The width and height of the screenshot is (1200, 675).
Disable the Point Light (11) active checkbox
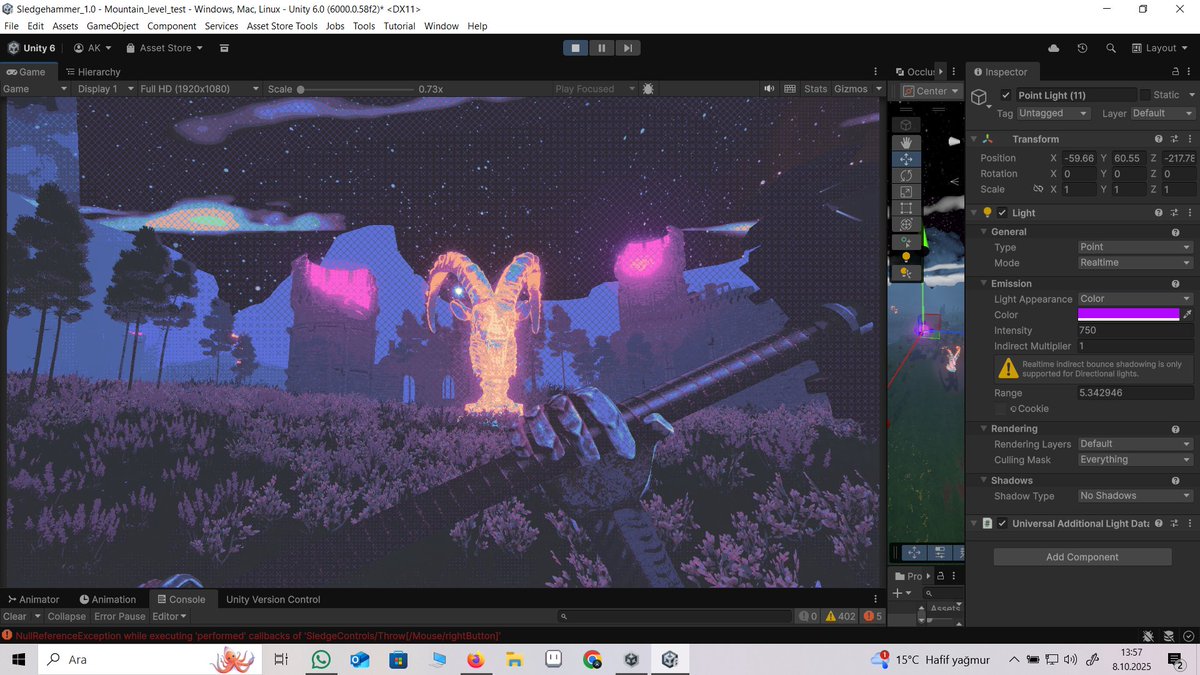[1005, 95]
